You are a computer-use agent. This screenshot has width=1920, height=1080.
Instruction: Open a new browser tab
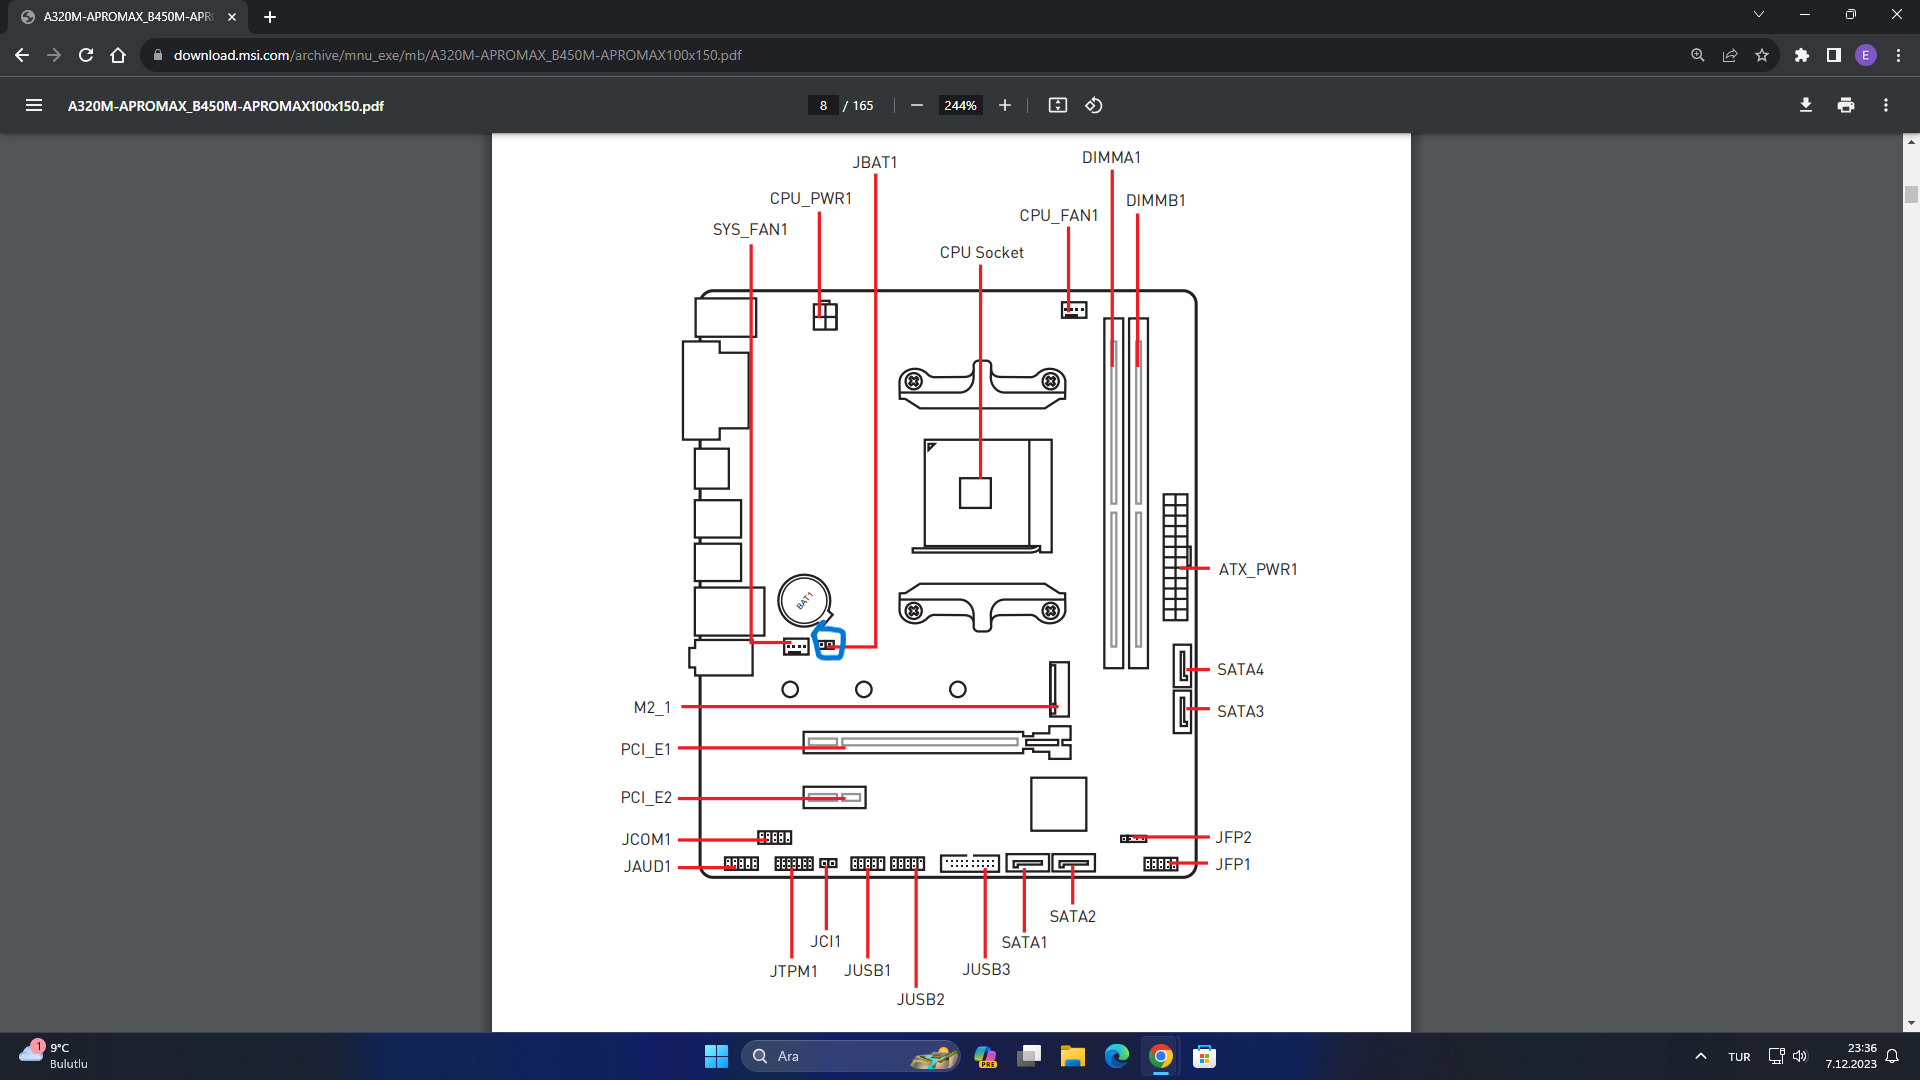pyautogui.click(x=269, y=17)
